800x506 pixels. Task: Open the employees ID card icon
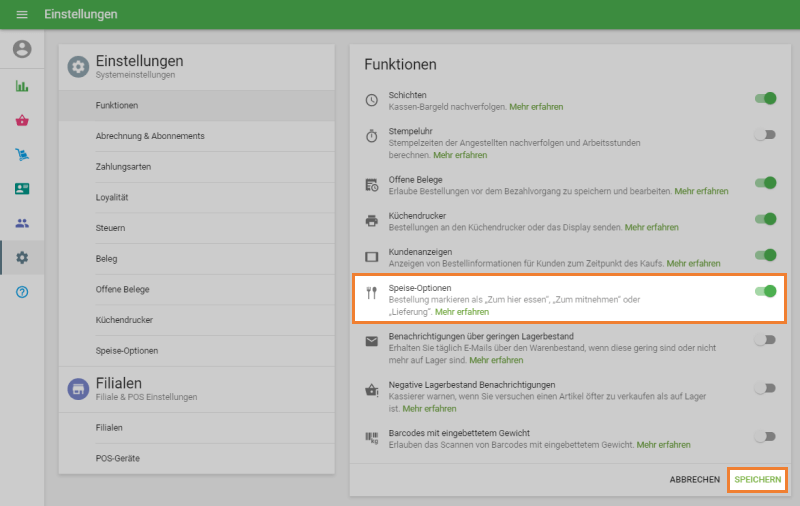tap(22, 188)
